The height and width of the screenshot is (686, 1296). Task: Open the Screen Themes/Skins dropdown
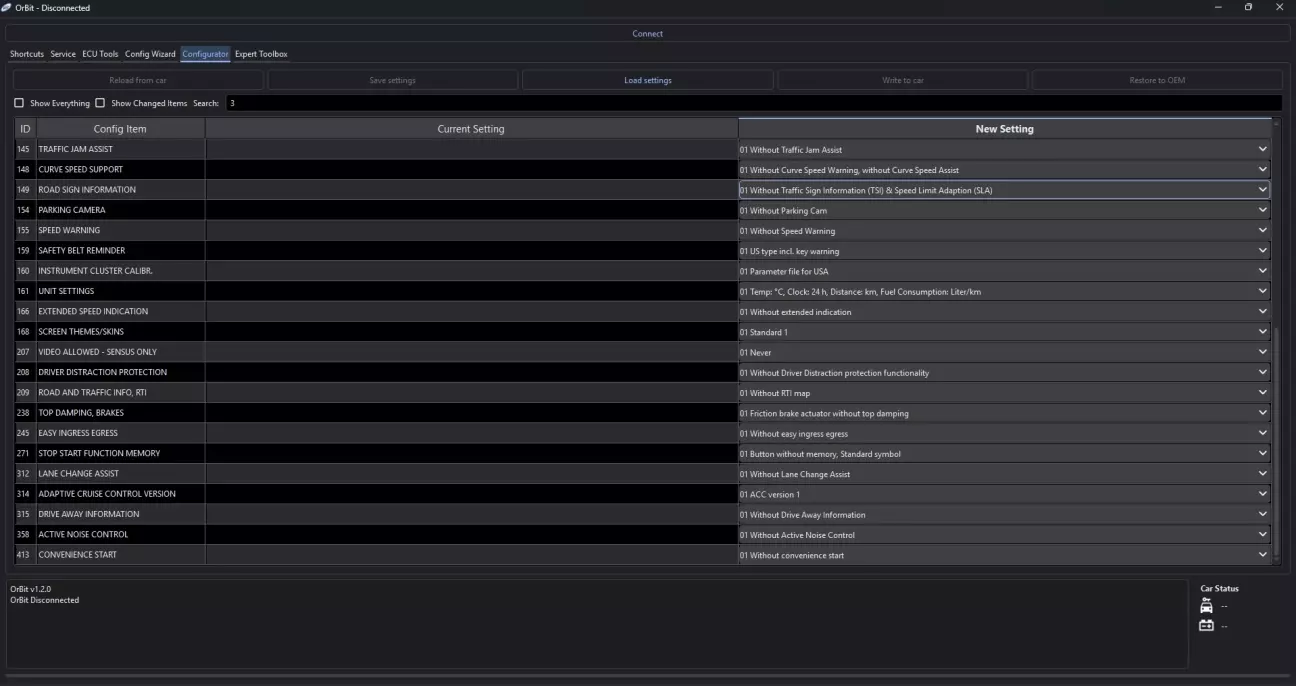(x=1262, y=332)
